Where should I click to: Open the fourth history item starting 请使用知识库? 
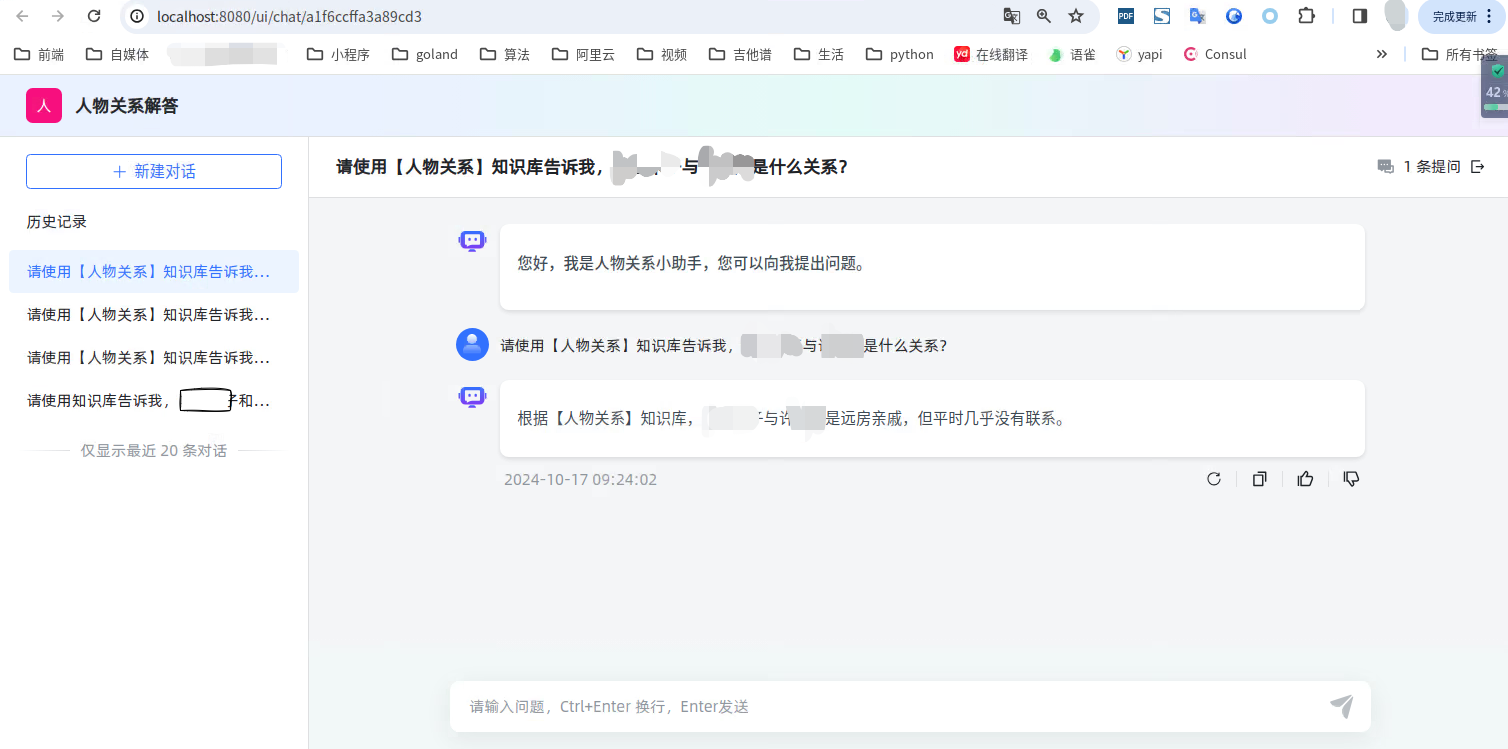pos(149,401)
